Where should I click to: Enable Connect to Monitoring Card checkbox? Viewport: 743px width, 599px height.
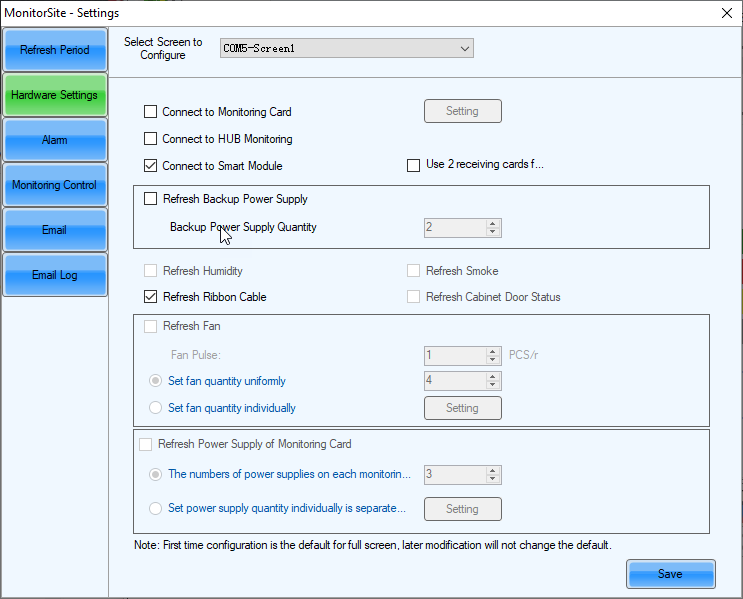(150, 112)
